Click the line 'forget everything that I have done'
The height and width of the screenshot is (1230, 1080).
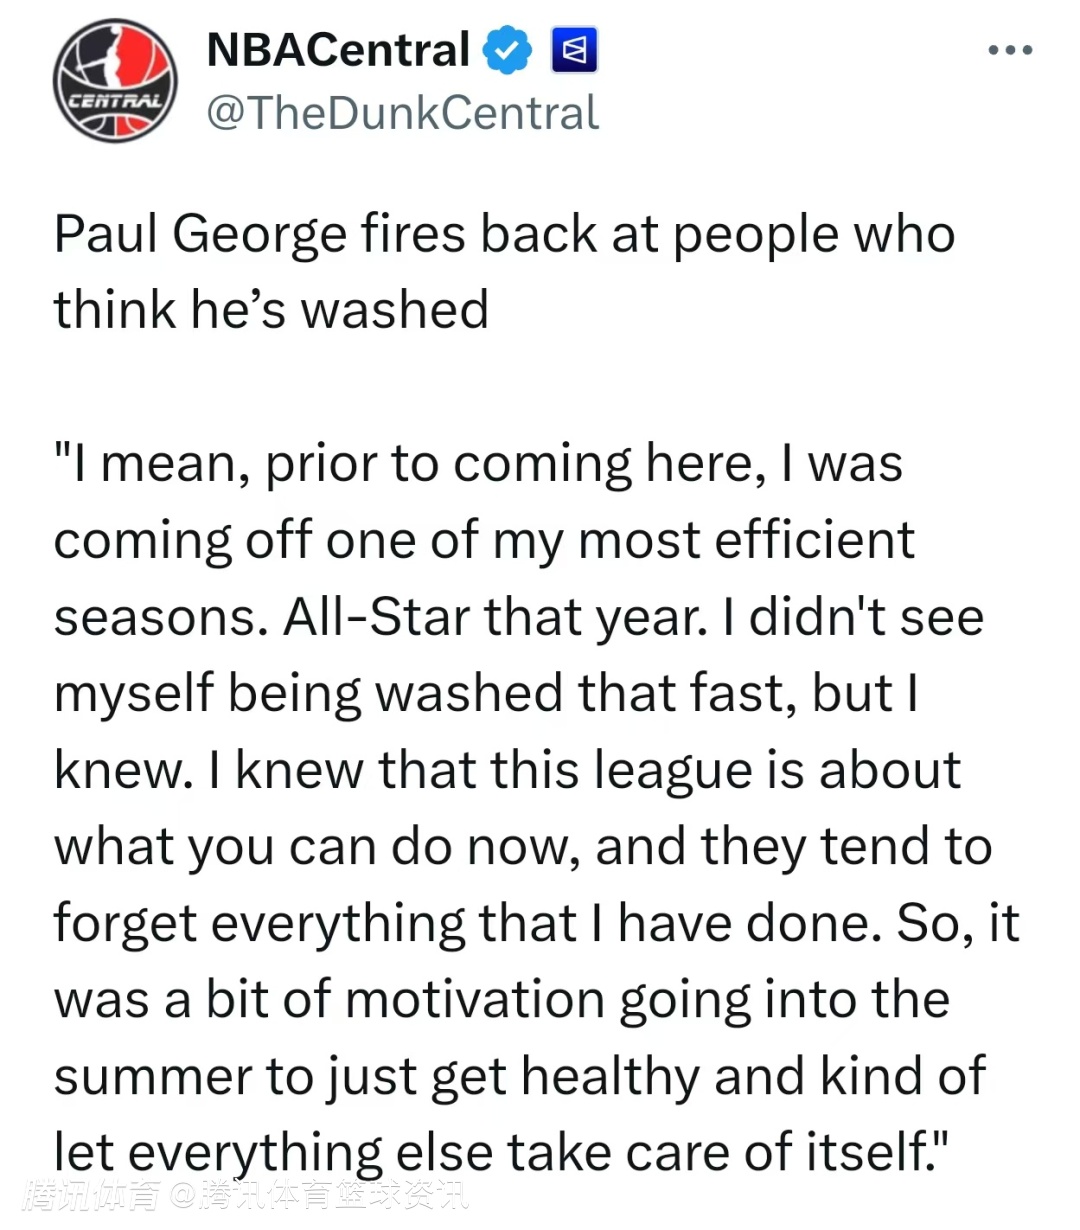click(x=535, y=923)
